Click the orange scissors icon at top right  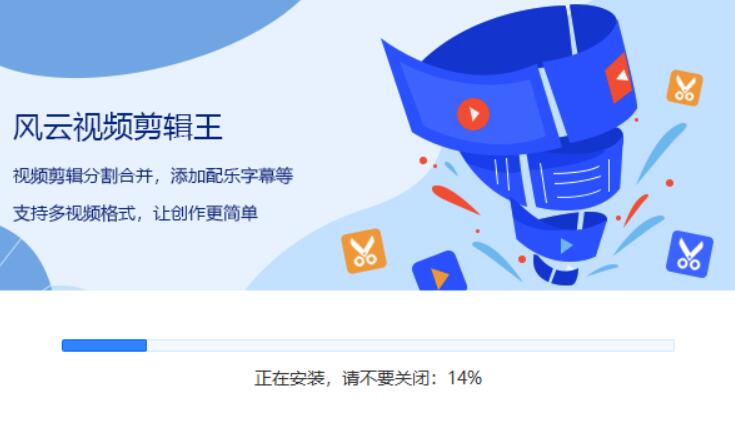pos(684,88)
